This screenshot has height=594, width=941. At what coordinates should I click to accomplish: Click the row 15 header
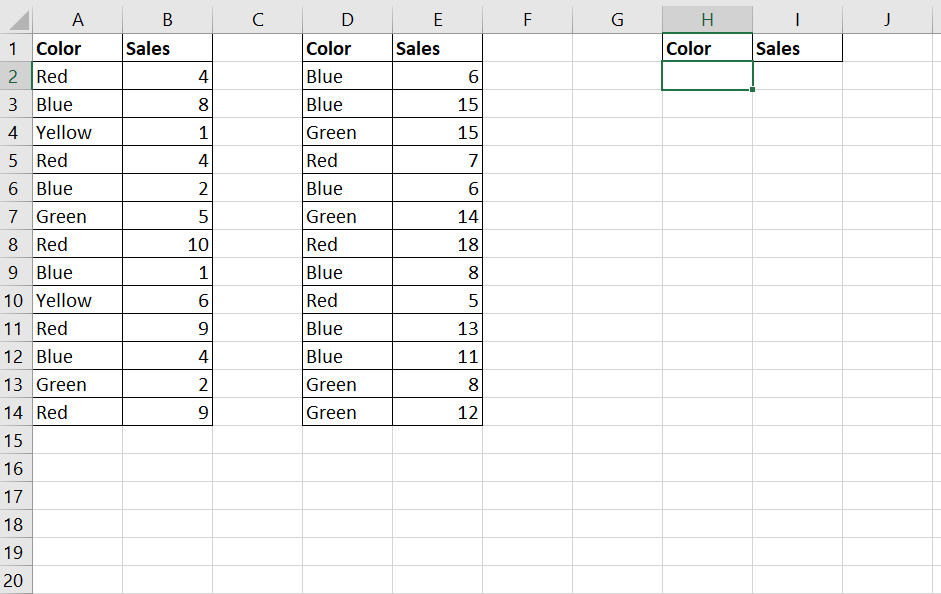tap(16, 440)
